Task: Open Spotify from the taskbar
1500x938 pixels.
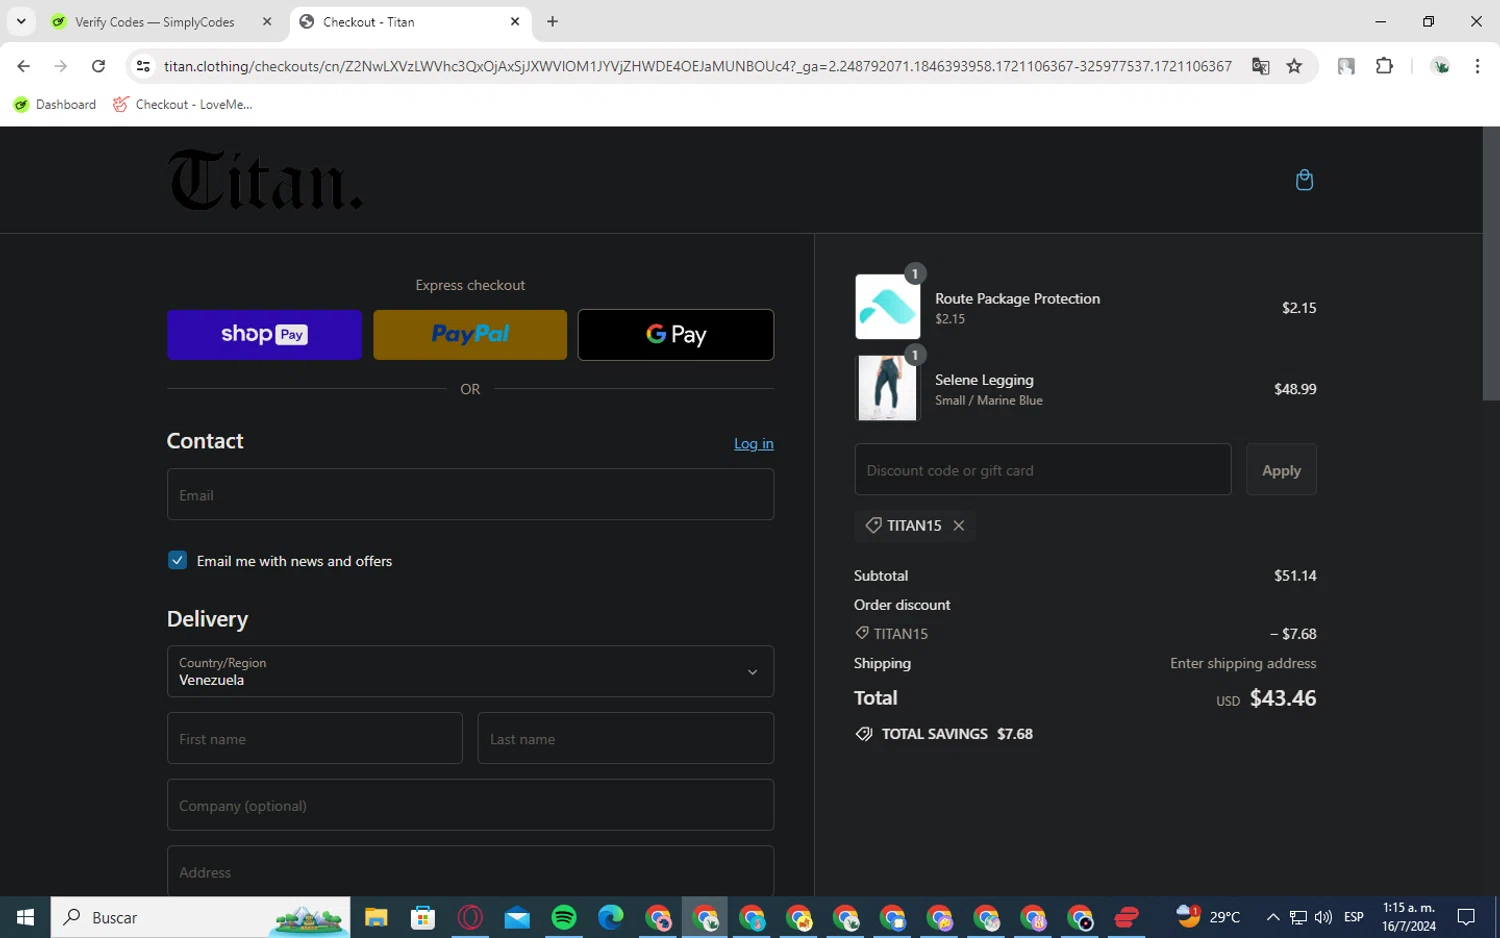Action: [564, 917]
